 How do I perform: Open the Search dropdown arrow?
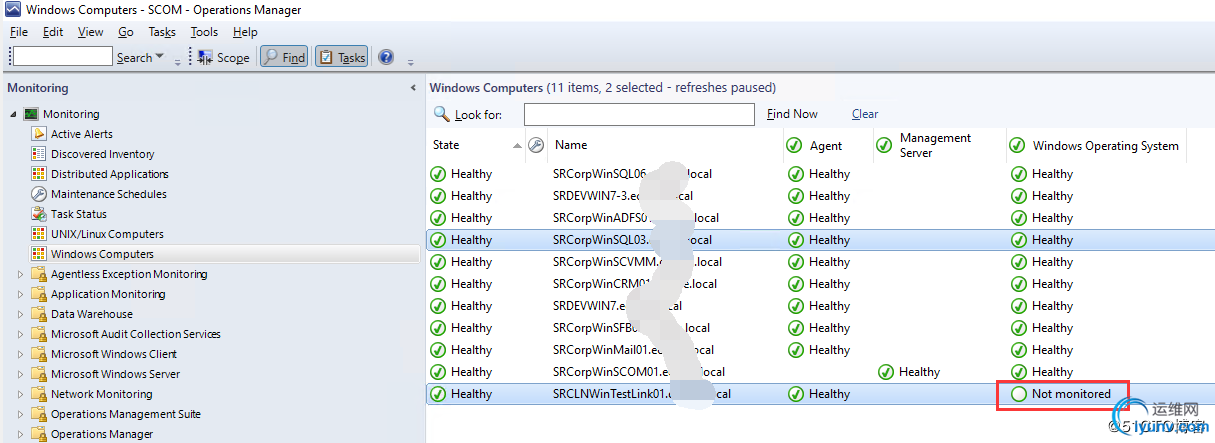(x=160, y=58)
